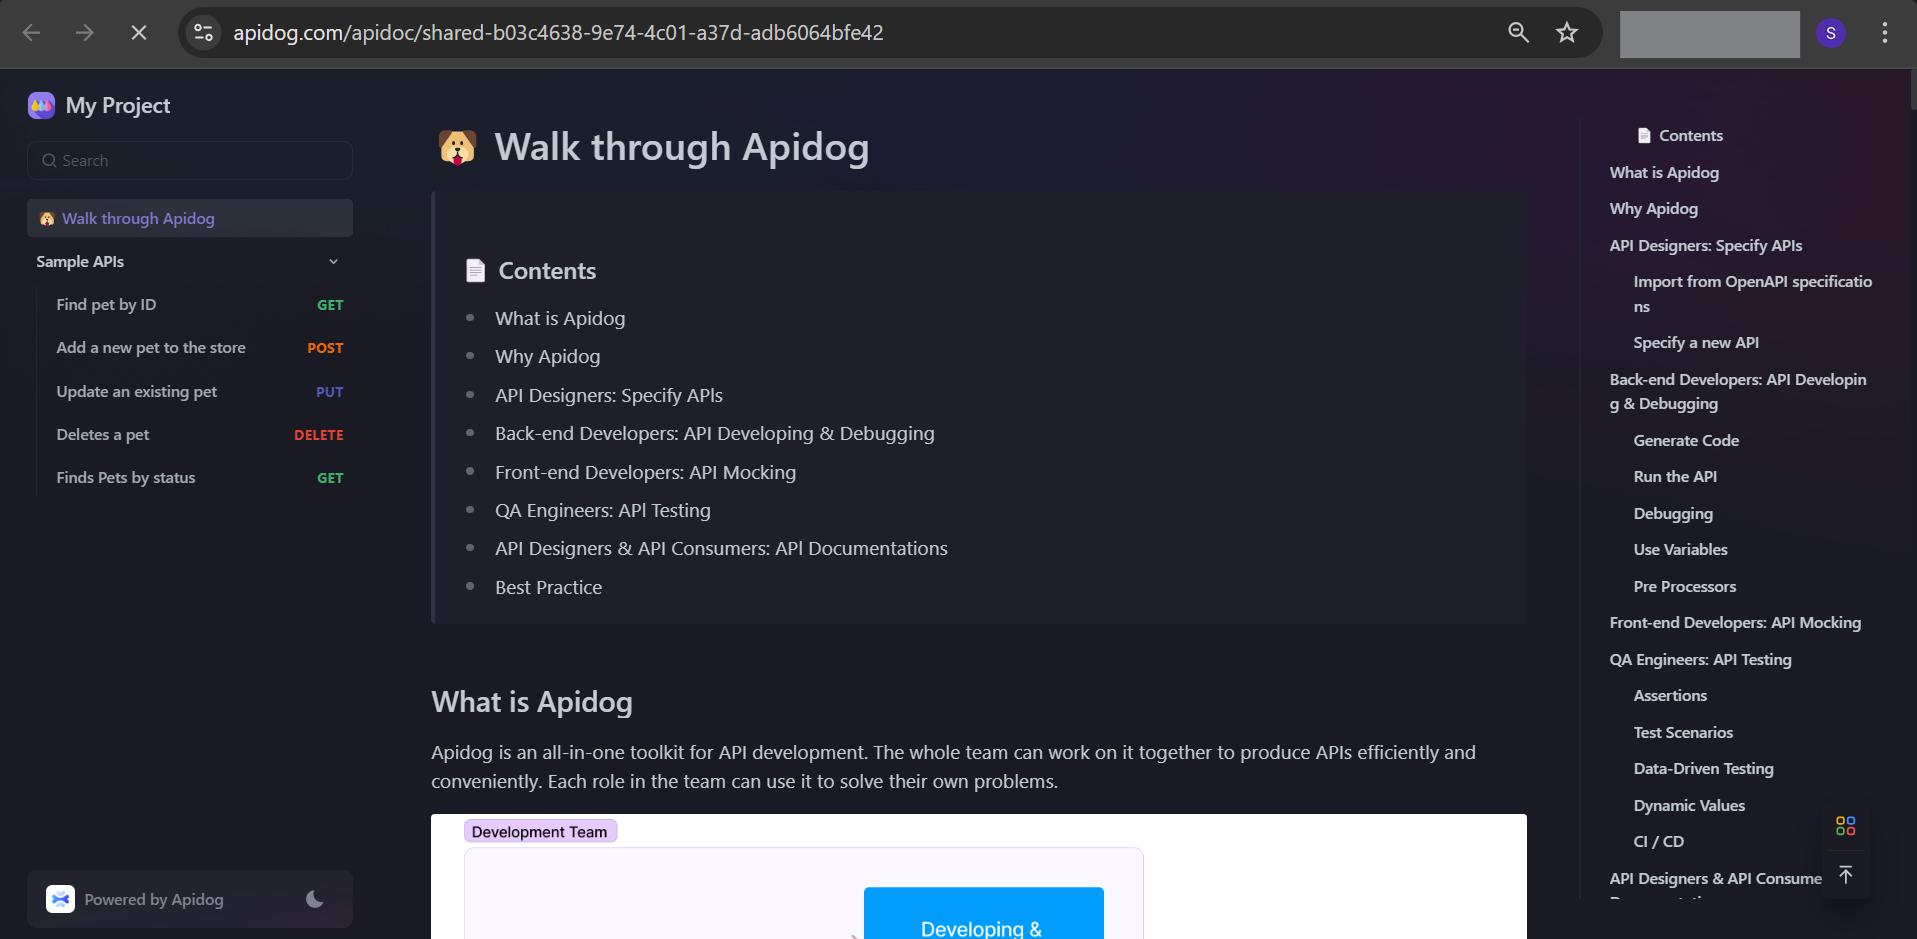This screenshot has width=1917, height=939.
Task: Jump to Best Practice section link
Action: [549, 587]
